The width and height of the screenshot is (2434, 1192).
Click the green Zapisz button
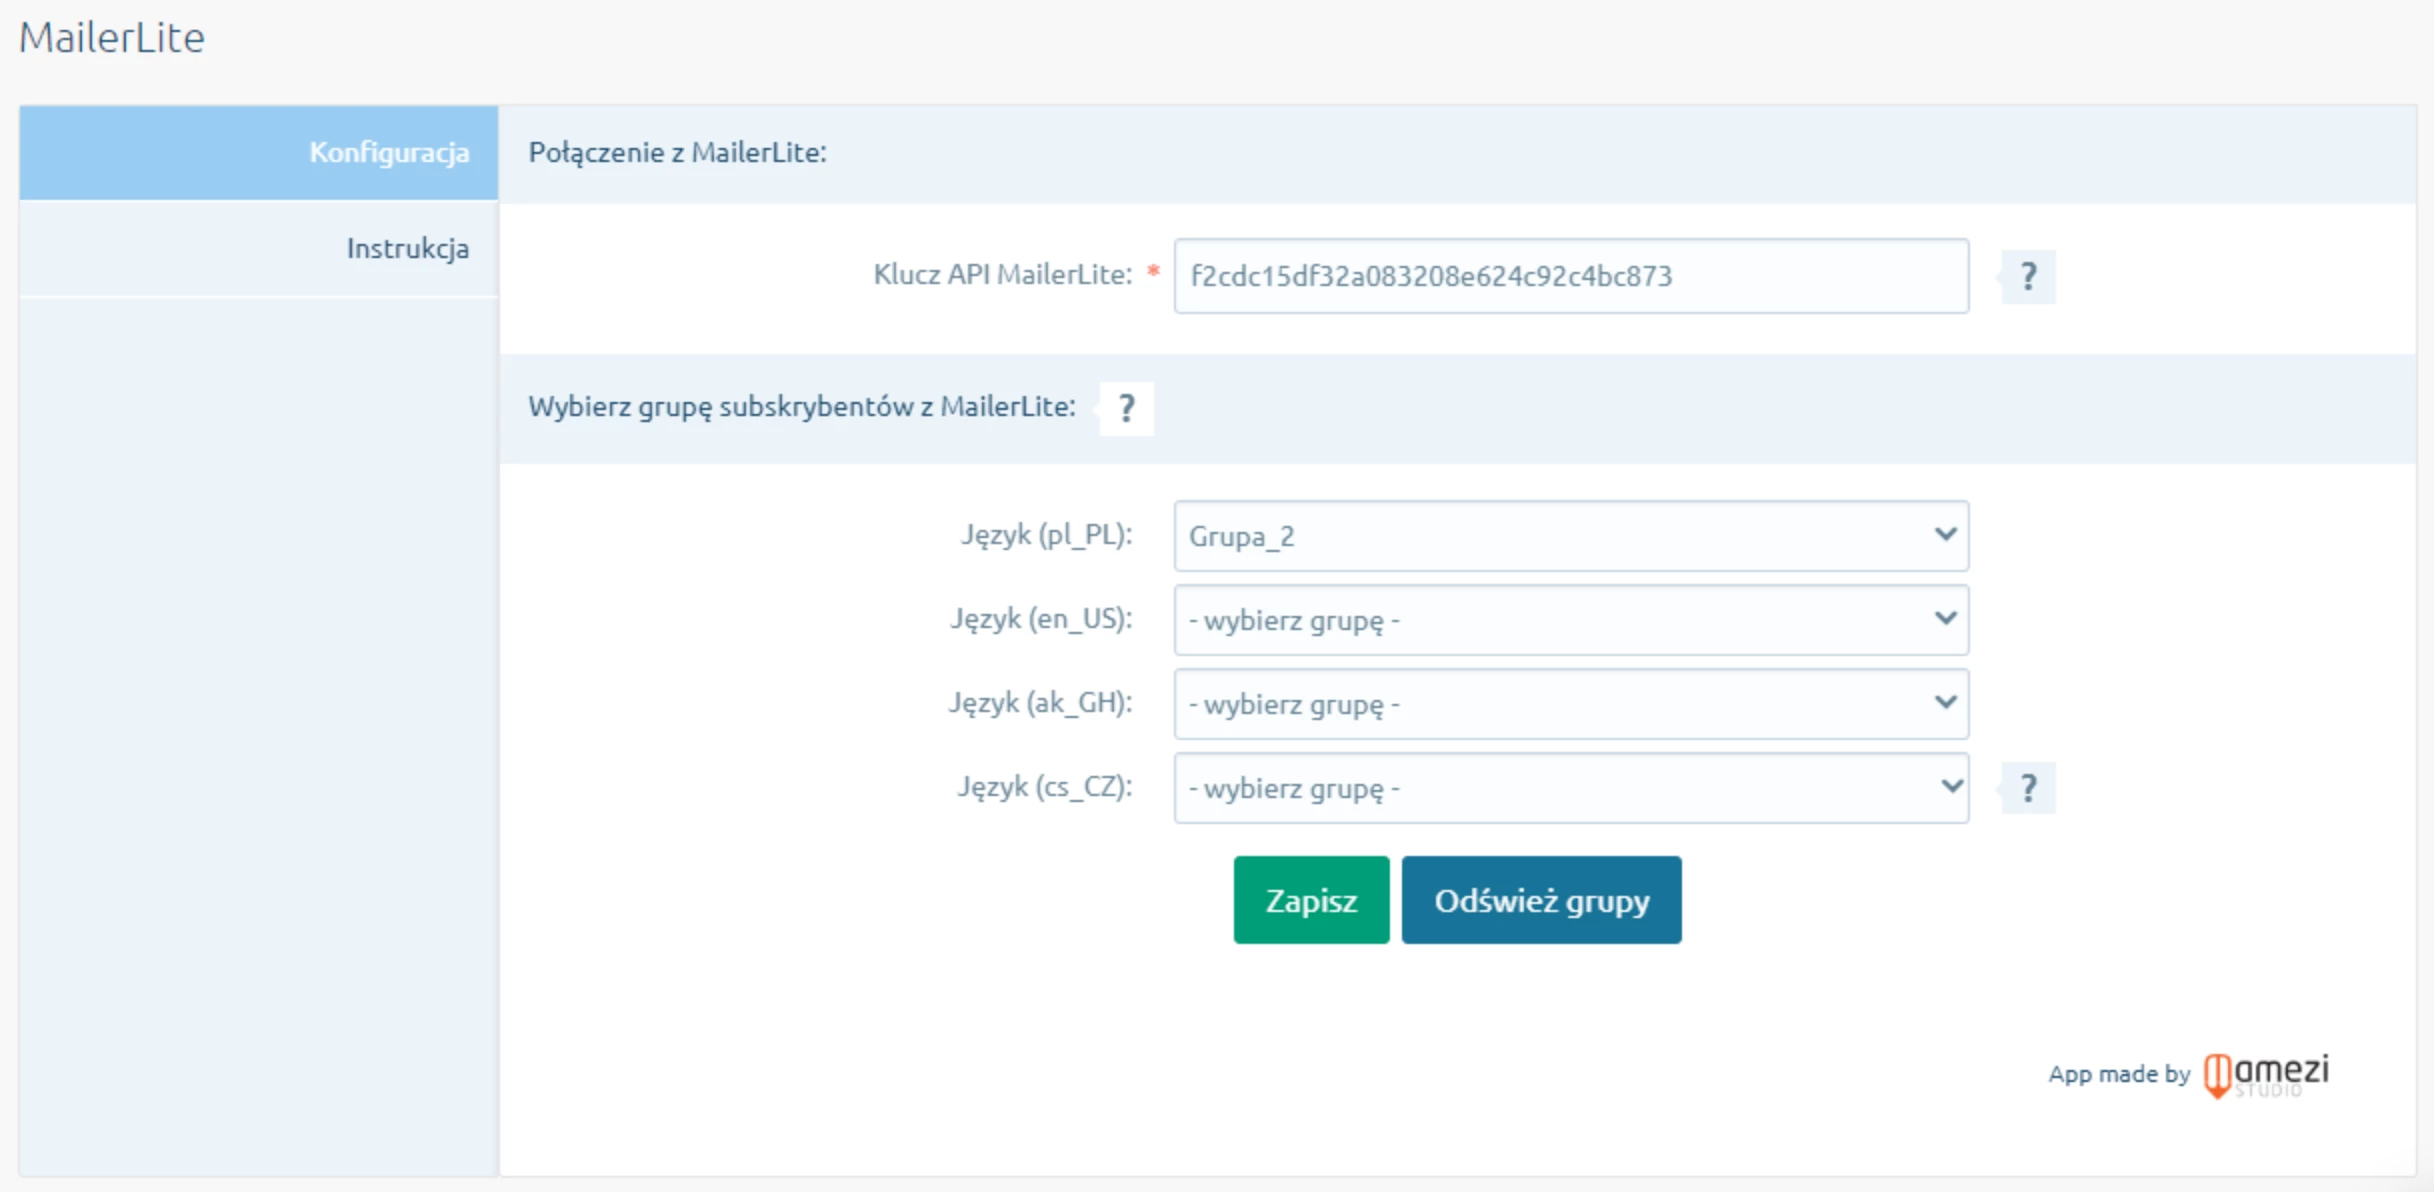coord(1311,900)
